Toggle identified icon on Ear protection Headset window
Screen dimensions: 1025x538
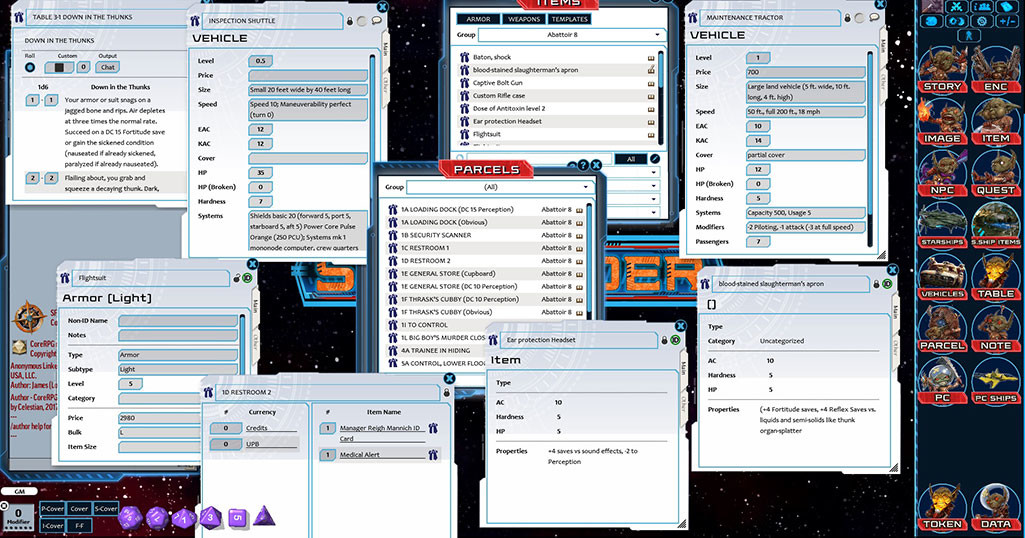pyautogui.click(x=675, y=341)
